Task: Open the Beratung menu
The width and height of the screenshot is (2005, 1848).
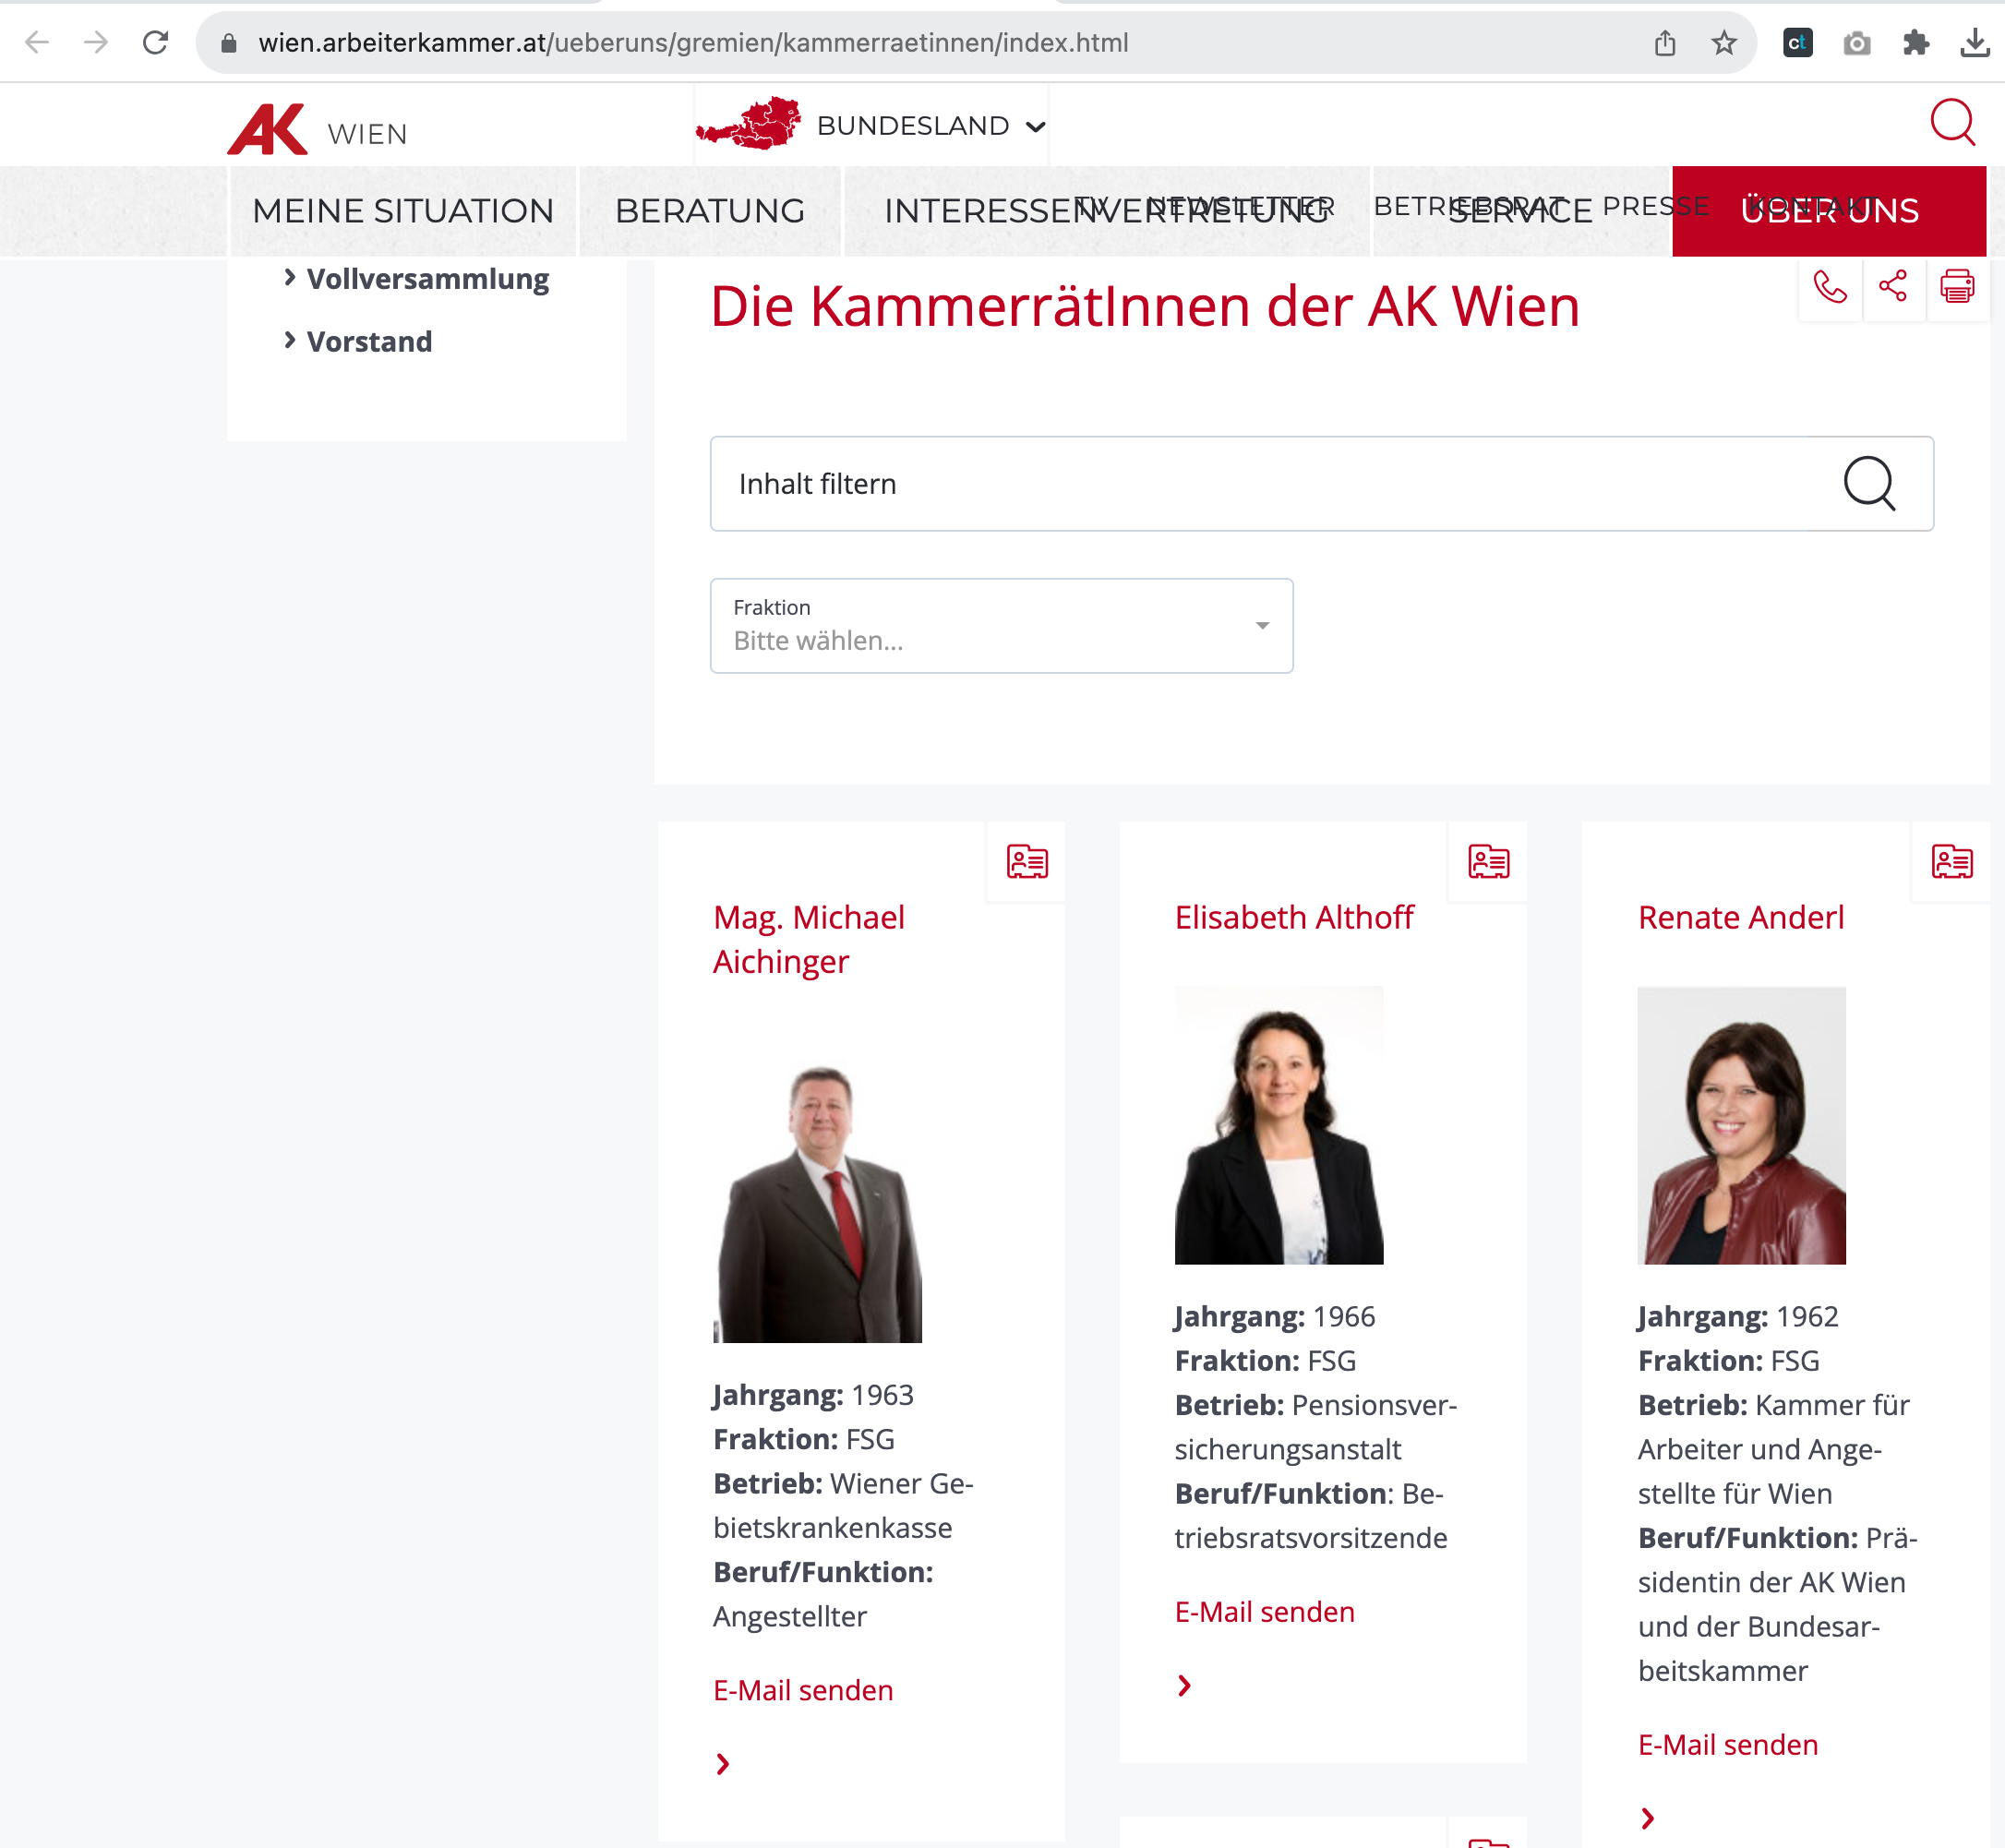Action: coord(710,211)
